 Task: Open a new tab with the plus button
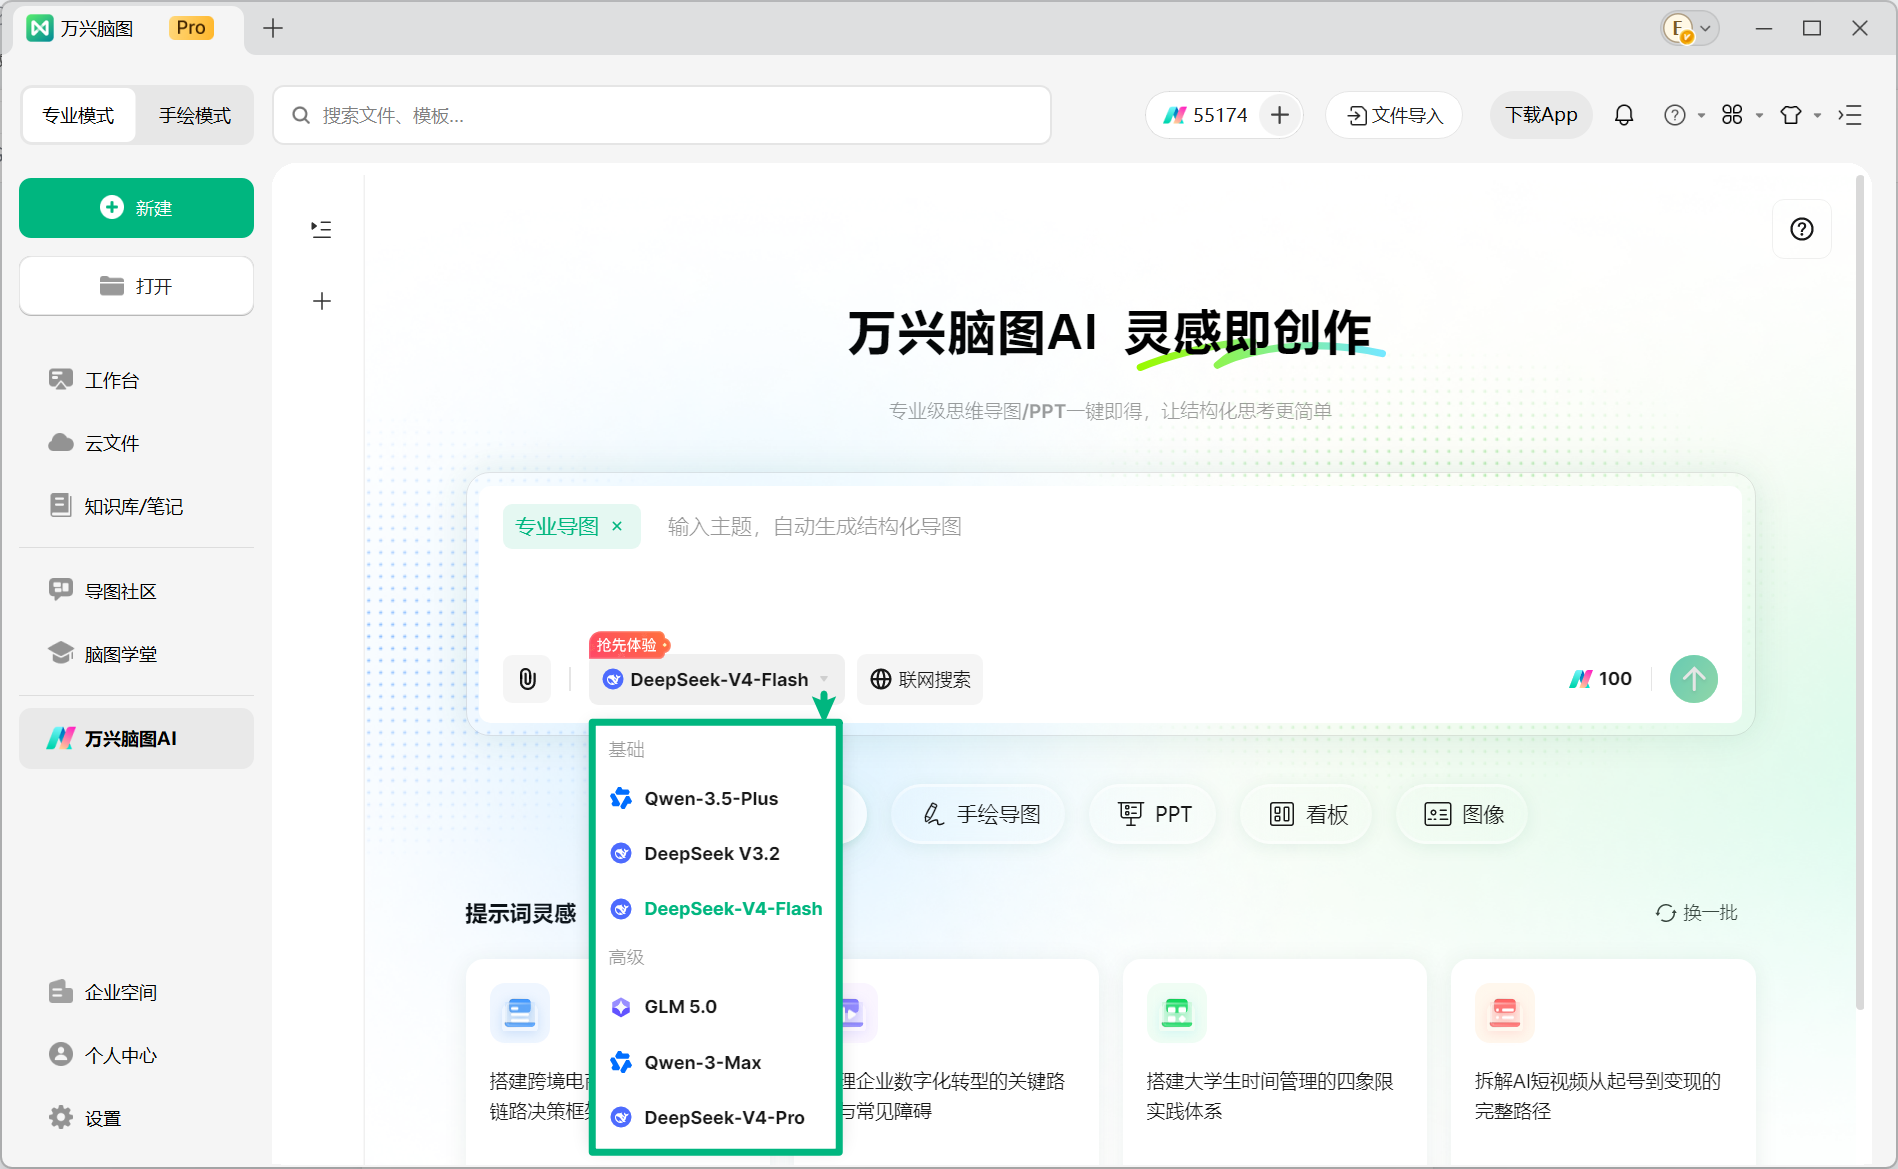pyautogui.click(x=273, y=28)
